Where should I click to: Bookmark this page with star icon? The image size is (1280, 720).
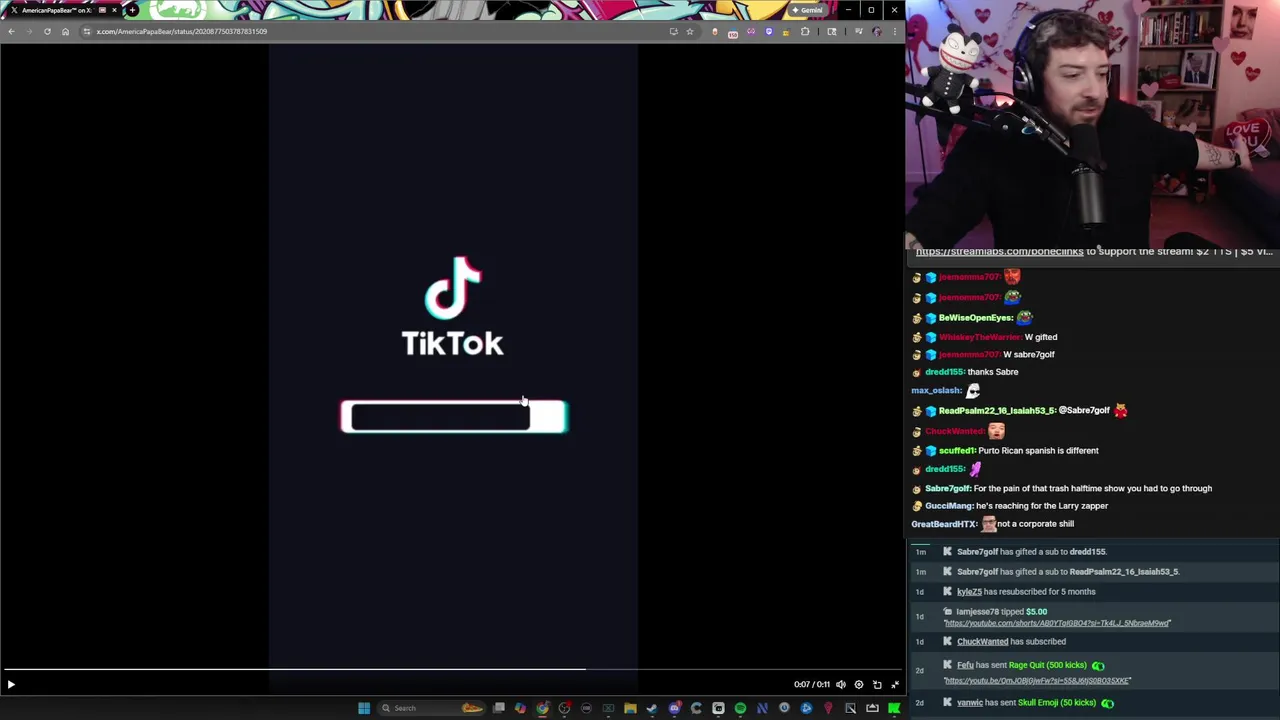689,31
